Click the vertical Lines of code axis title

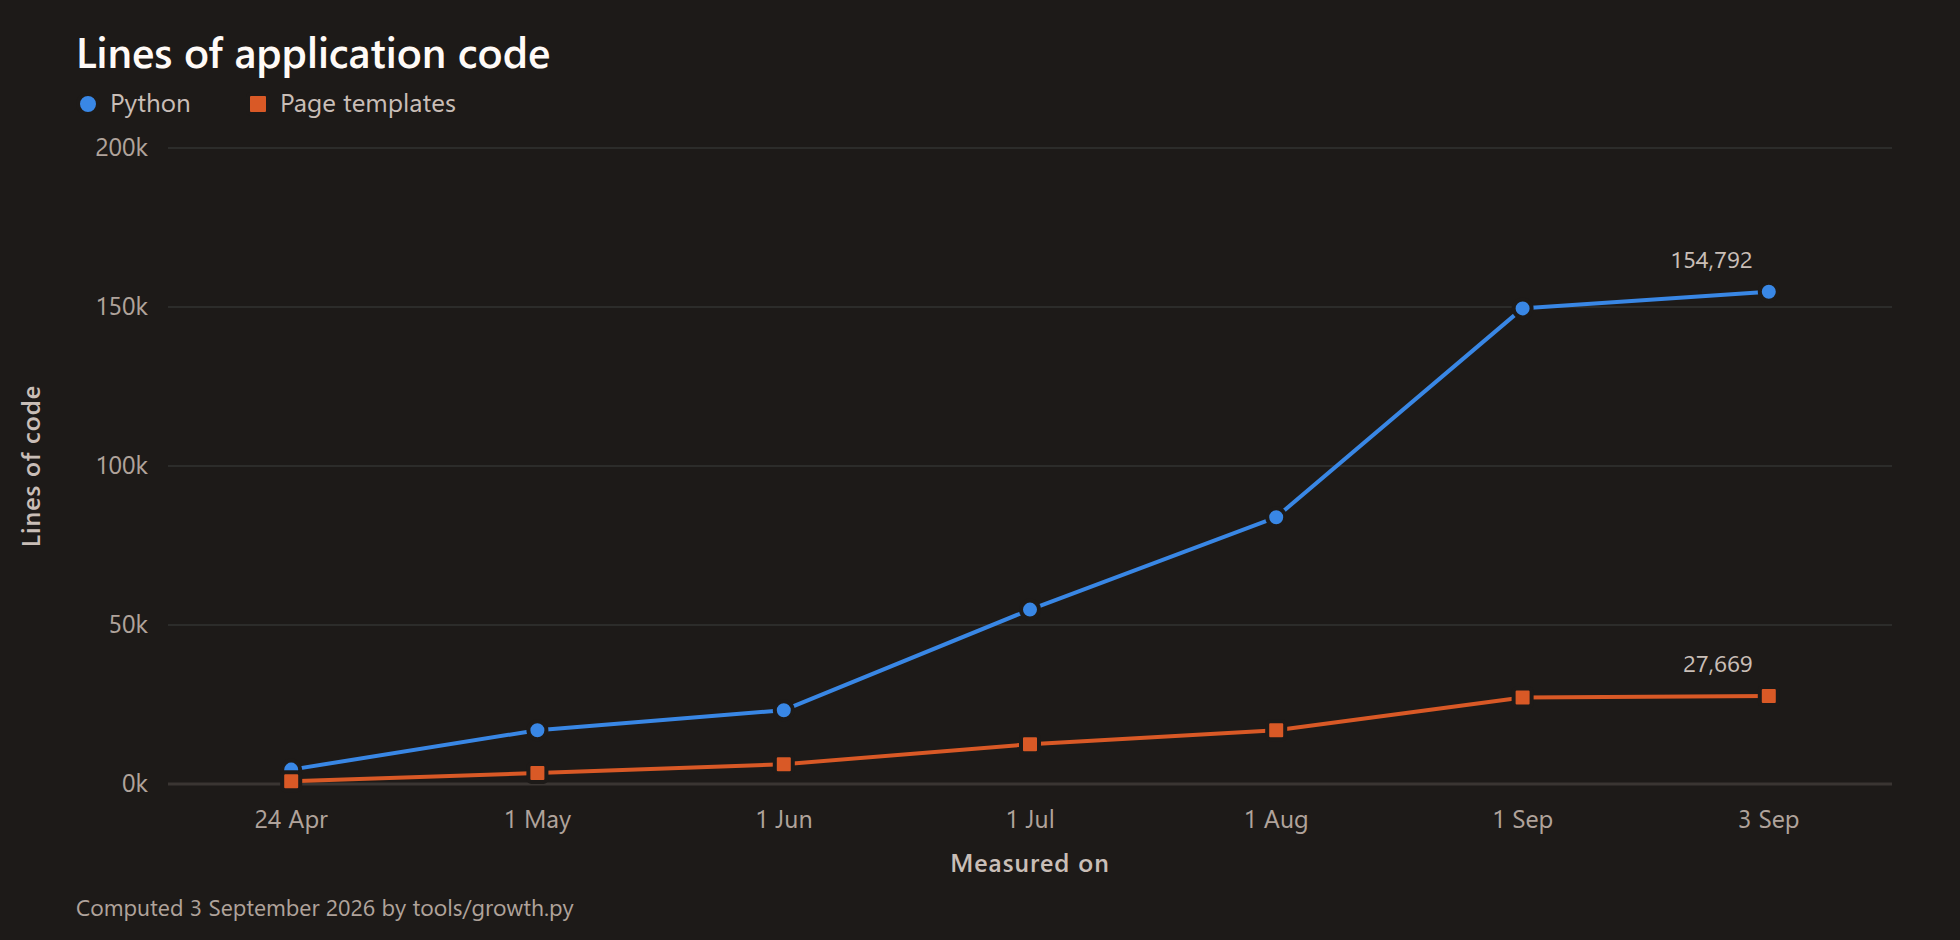coord(32,466)
